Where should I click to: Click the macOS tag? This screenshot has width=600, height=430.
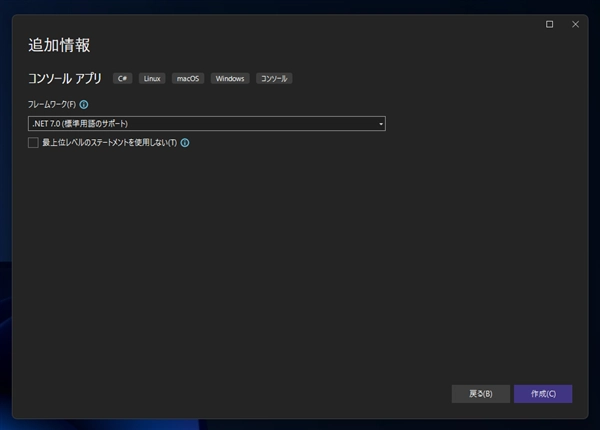point(188,78)
